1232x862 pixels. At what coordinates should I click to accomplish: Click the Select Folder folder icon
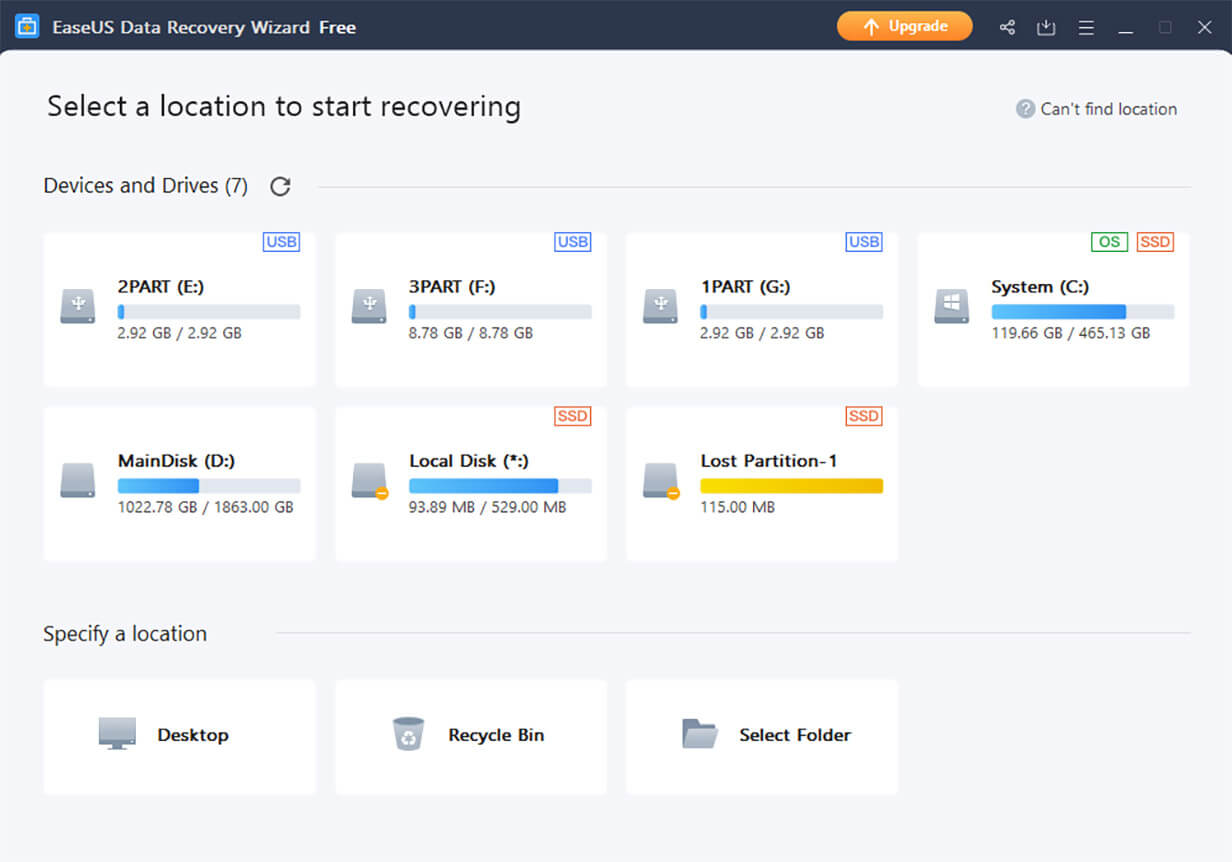coord(700,734)
